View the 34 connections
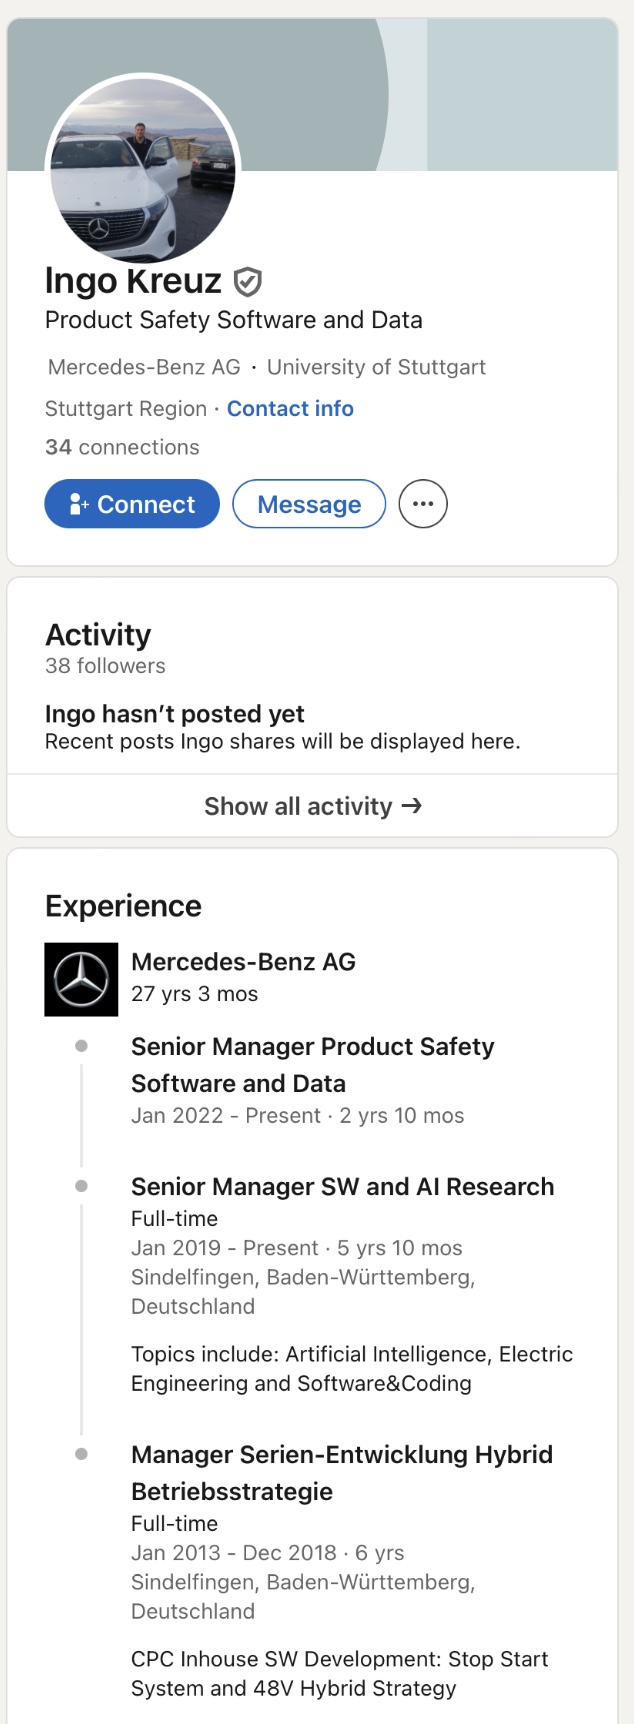This screenshot has width=634, height=1724. pos(122,447)
